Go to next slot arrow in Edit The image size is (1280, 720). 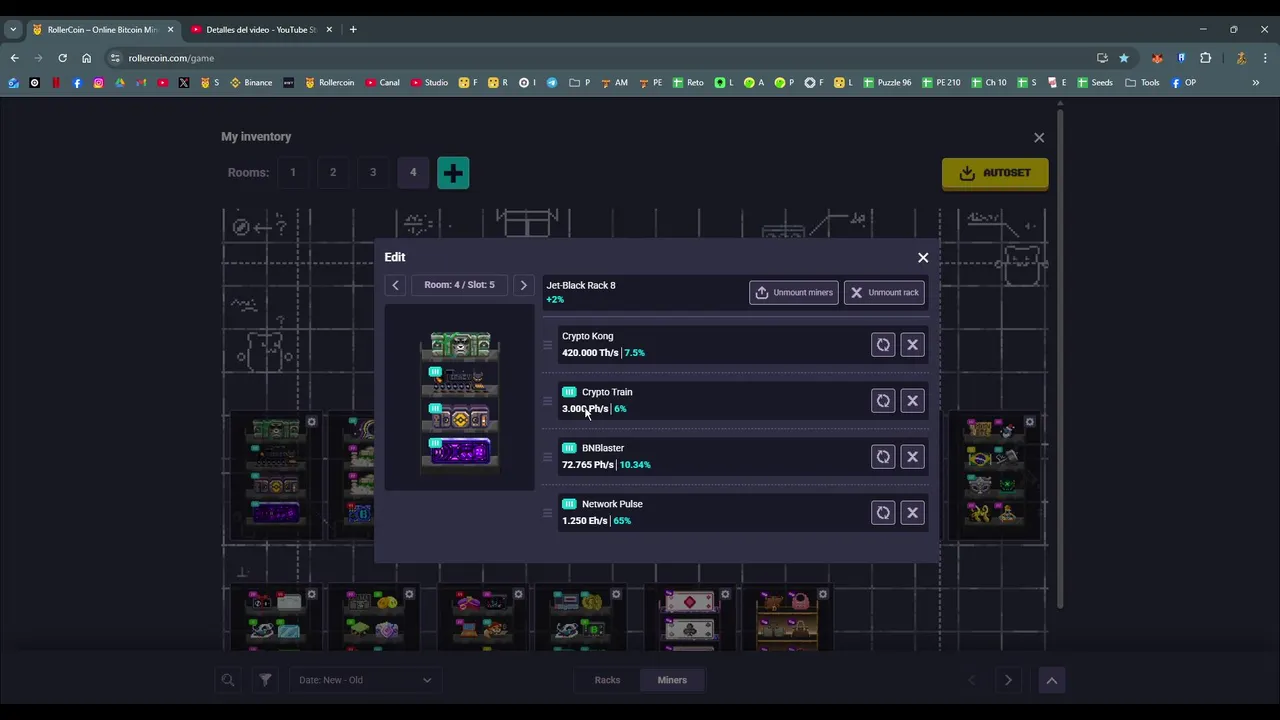tap(523, 285)
